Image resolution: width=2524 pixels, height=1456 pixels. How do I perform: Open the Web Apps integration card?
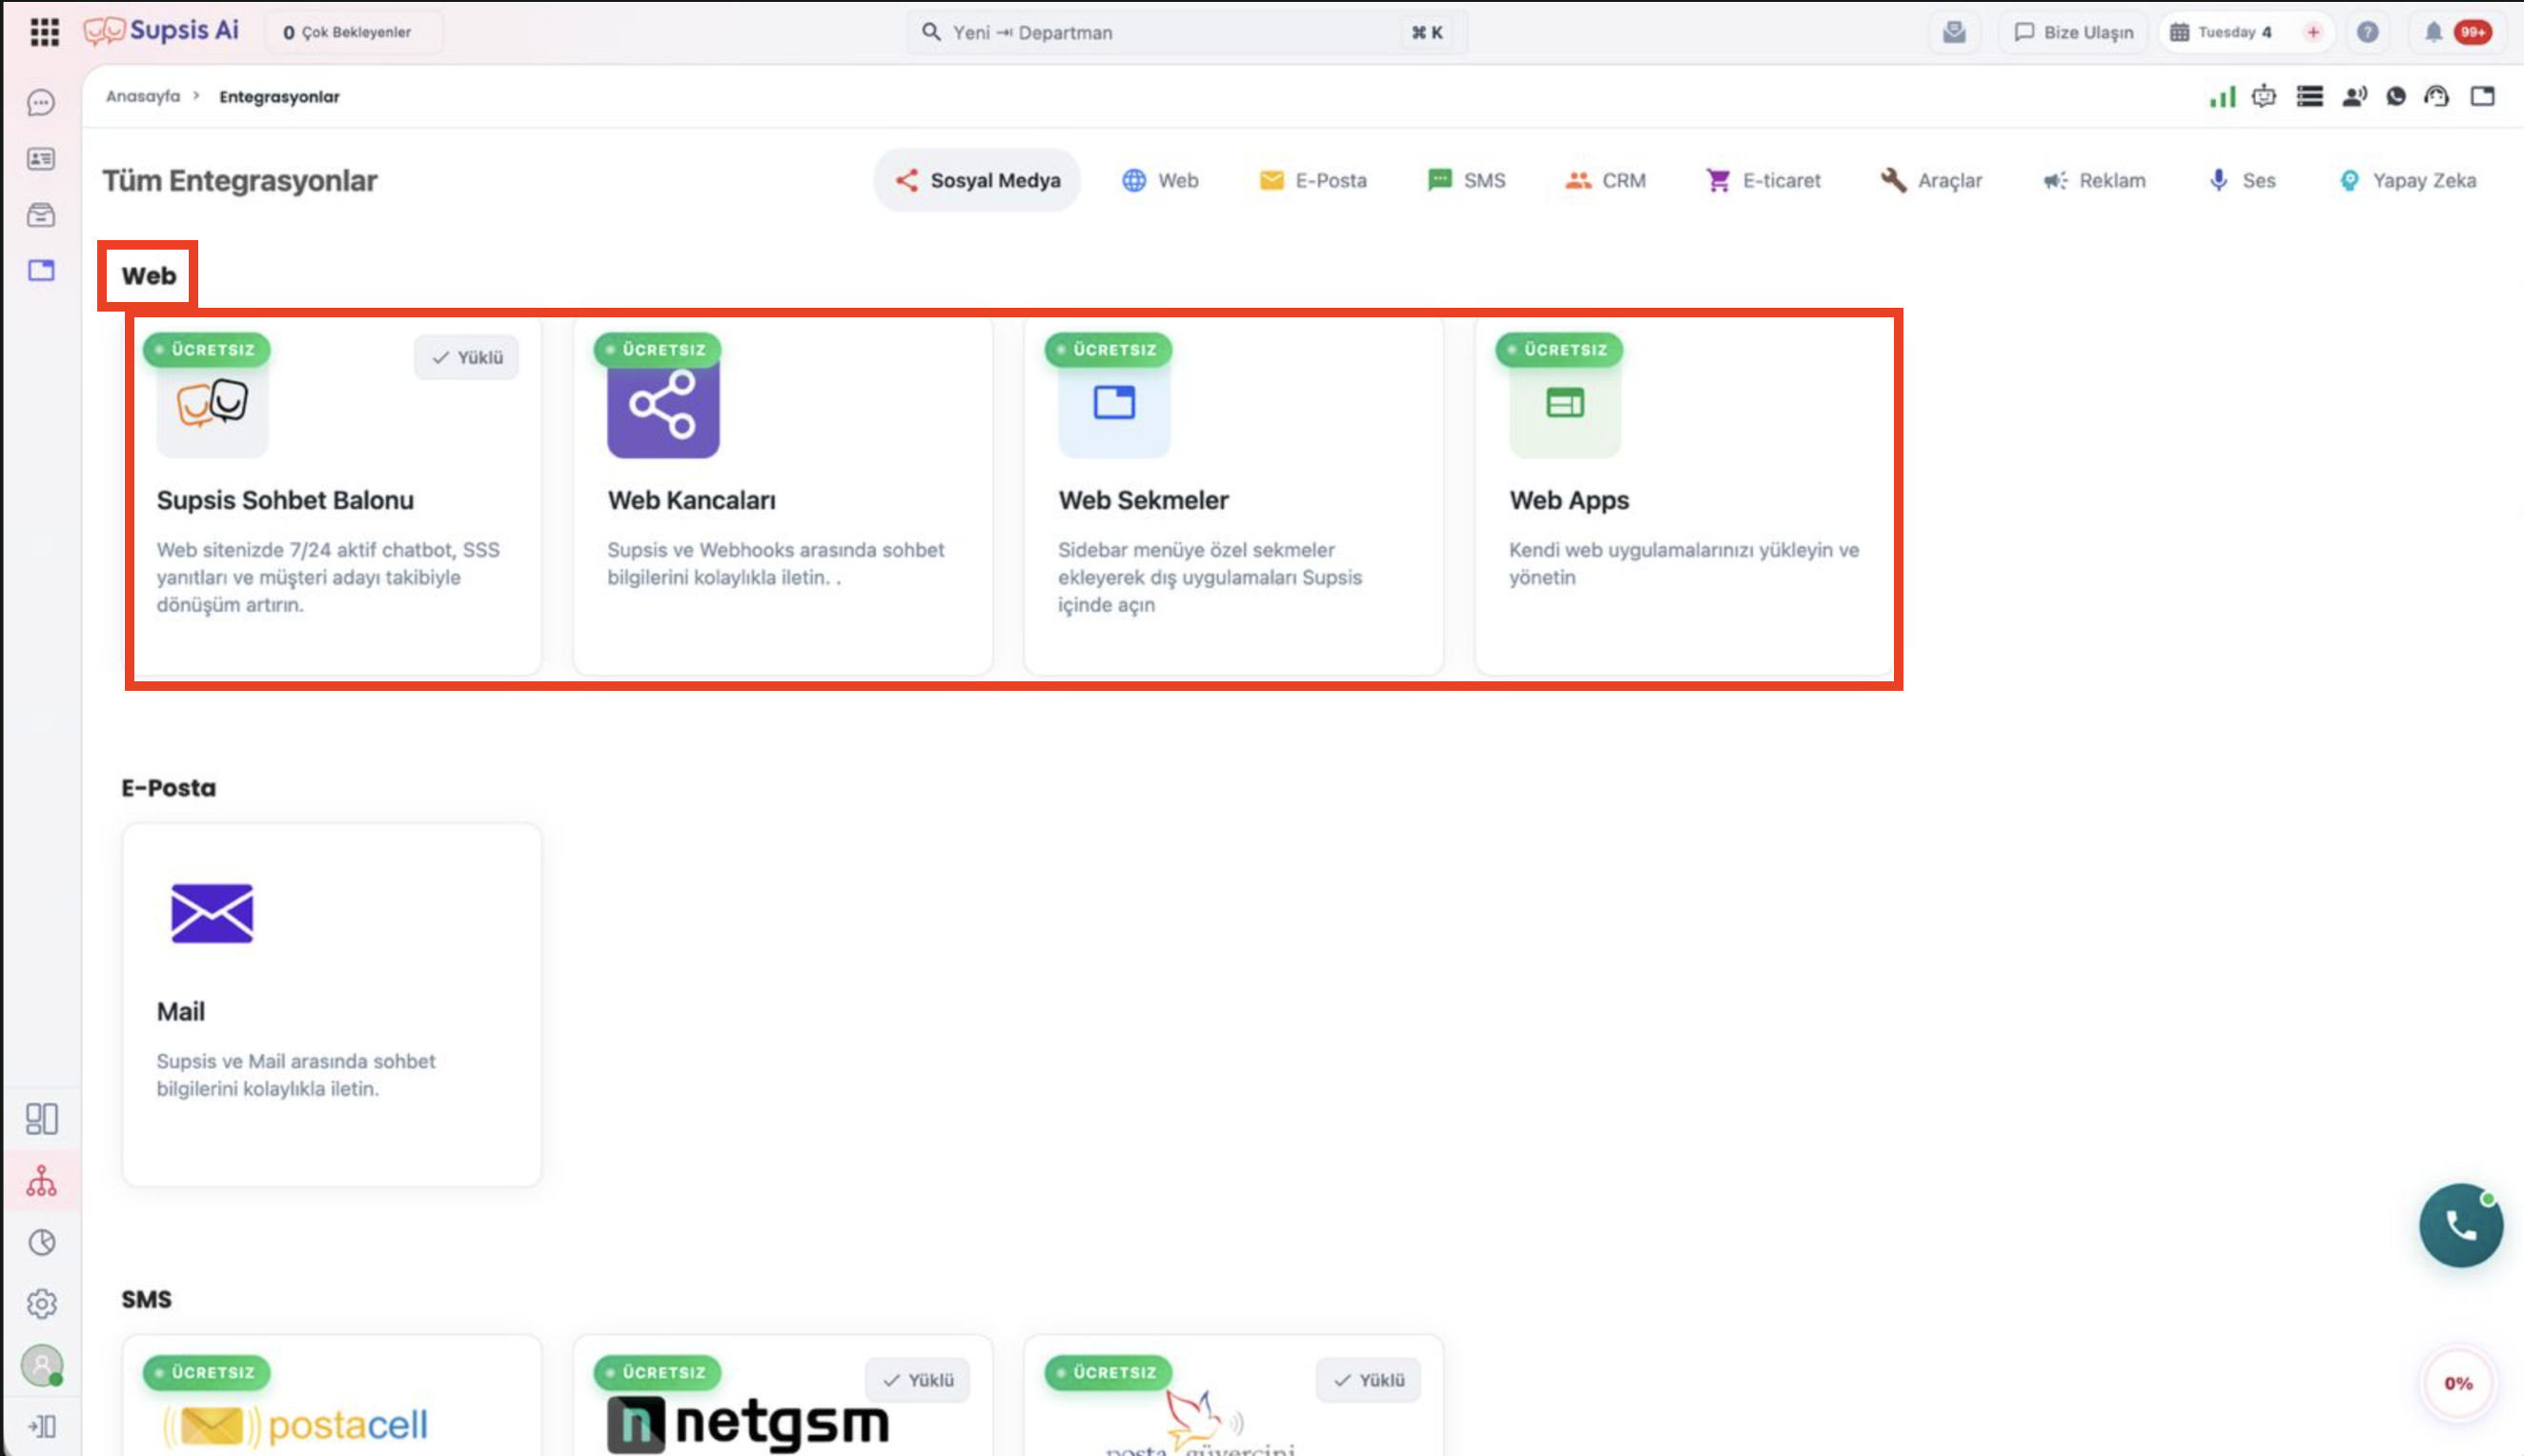point(1685,495)
